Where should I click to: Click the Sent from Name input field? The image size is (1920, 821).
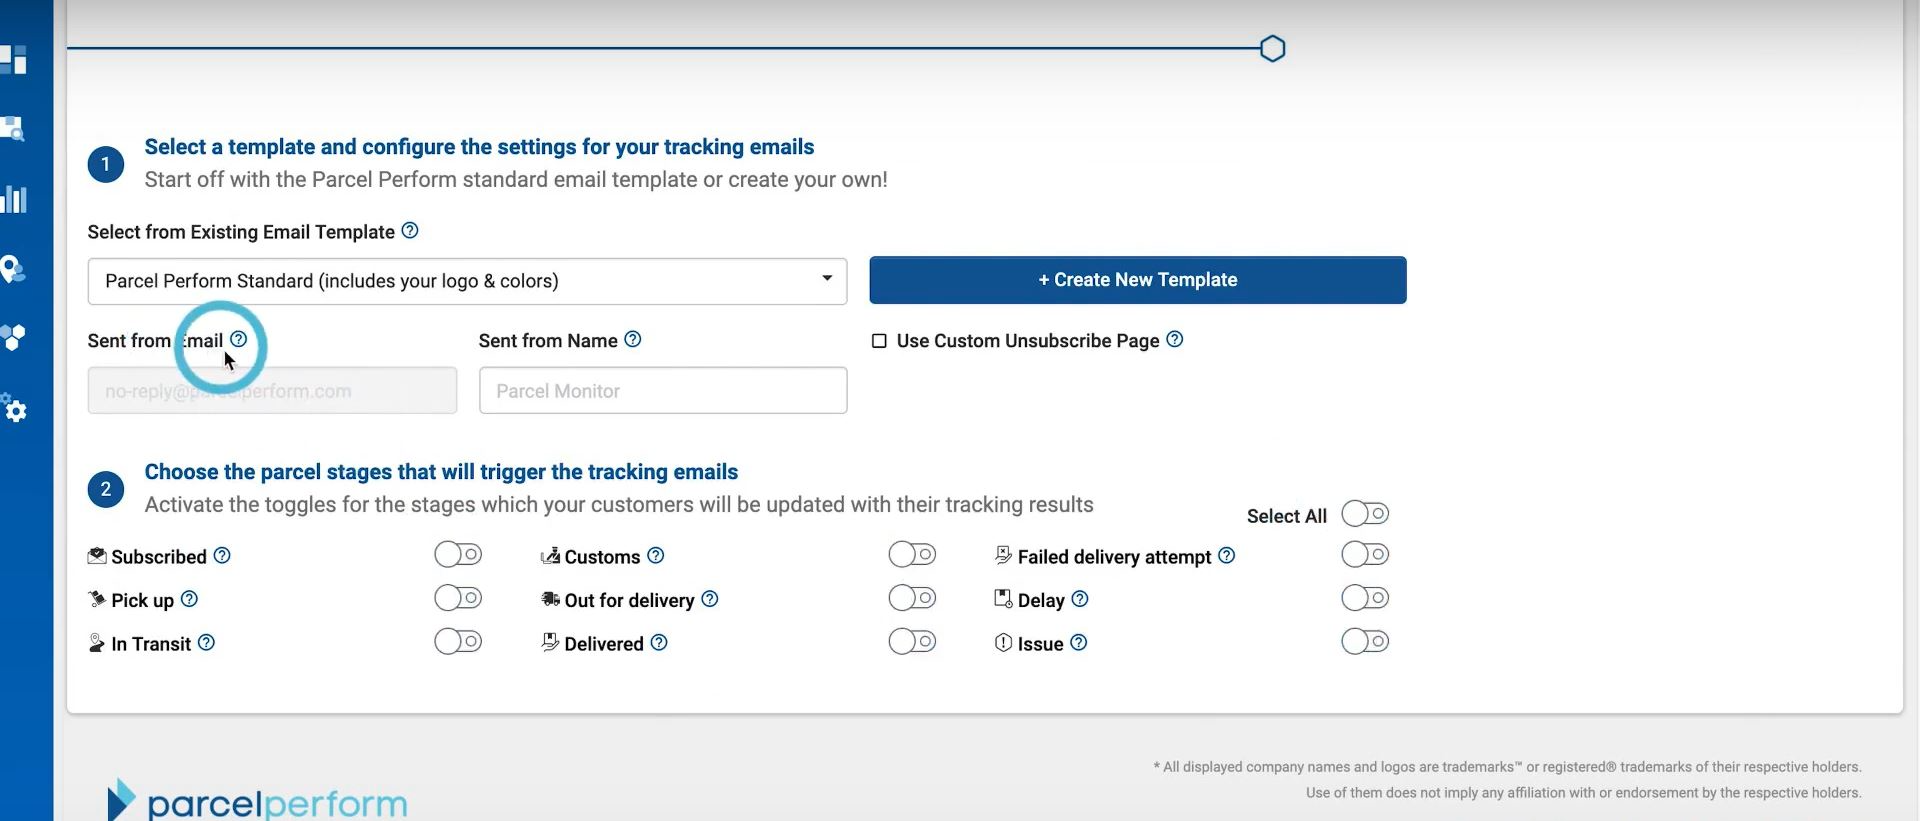point(663,391)
